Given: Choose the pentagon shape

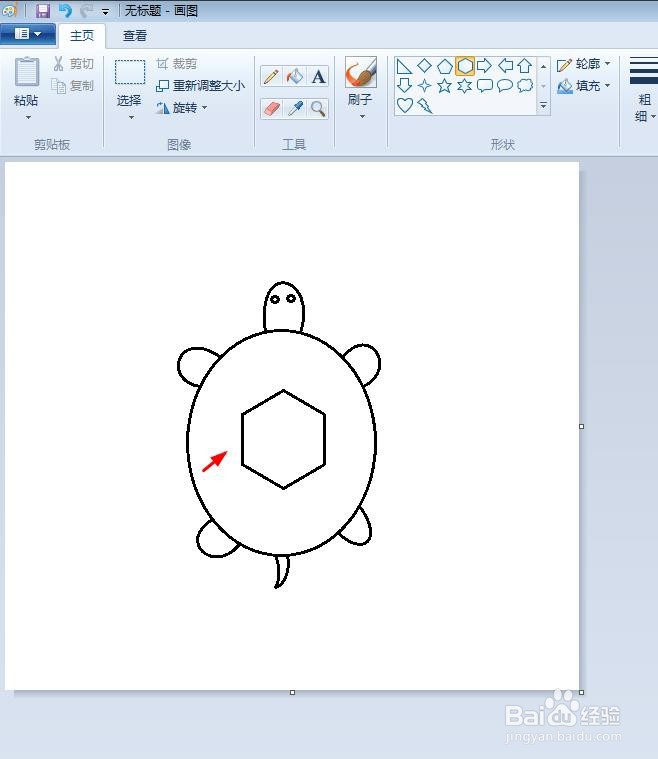Looking at the screenshot, I should click(444, 66).
